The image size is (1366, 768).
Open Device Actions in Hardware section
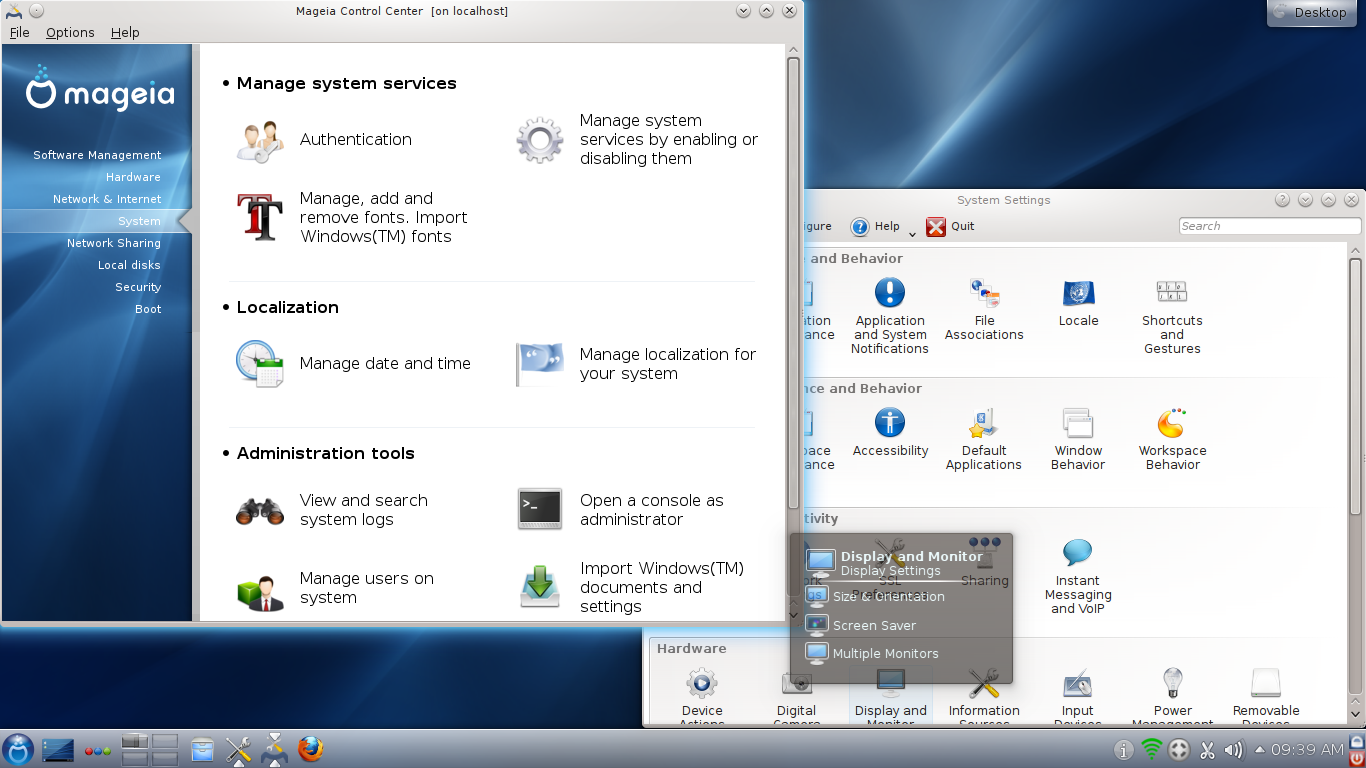pyautogui.click(x=702, y=696)
